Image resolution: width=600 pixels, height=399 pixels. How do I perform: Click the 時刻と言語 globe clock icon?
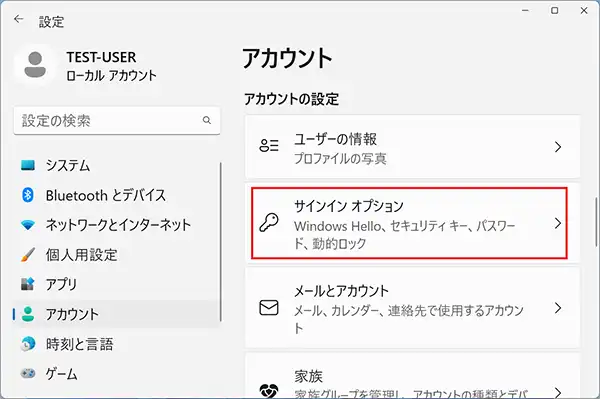pyautogui.click(x=28, y=344)
